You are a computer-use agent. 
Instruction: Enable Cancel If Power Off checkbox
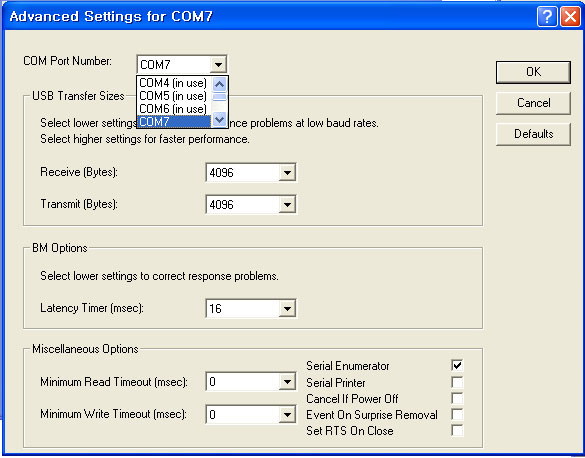(457, 398)
